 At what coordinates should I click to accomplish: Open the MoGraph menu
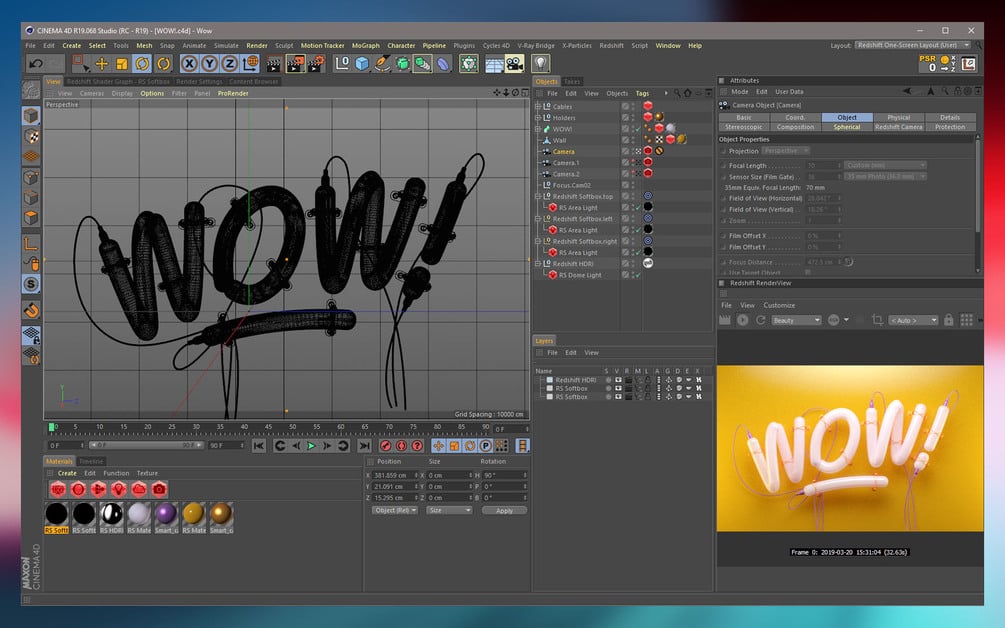click(x=365, y=45)
